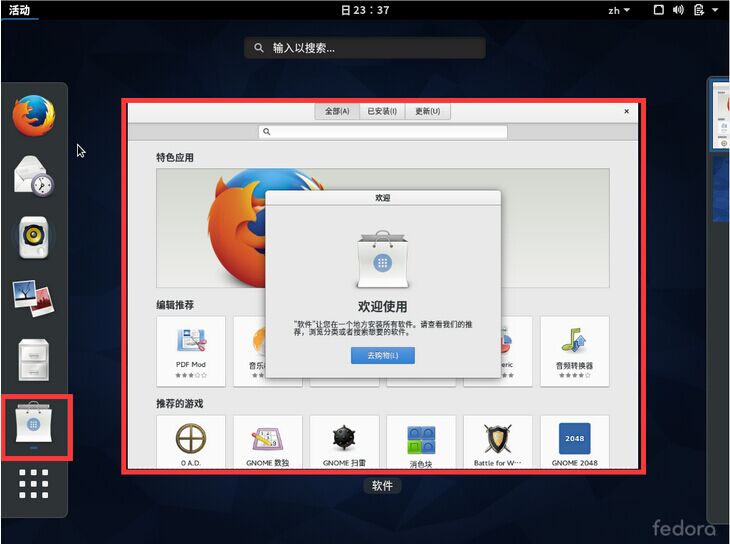Click shopping bag image in welcome dialog
The width and height of the screenshot is (730, 544).
click(383, 259)
